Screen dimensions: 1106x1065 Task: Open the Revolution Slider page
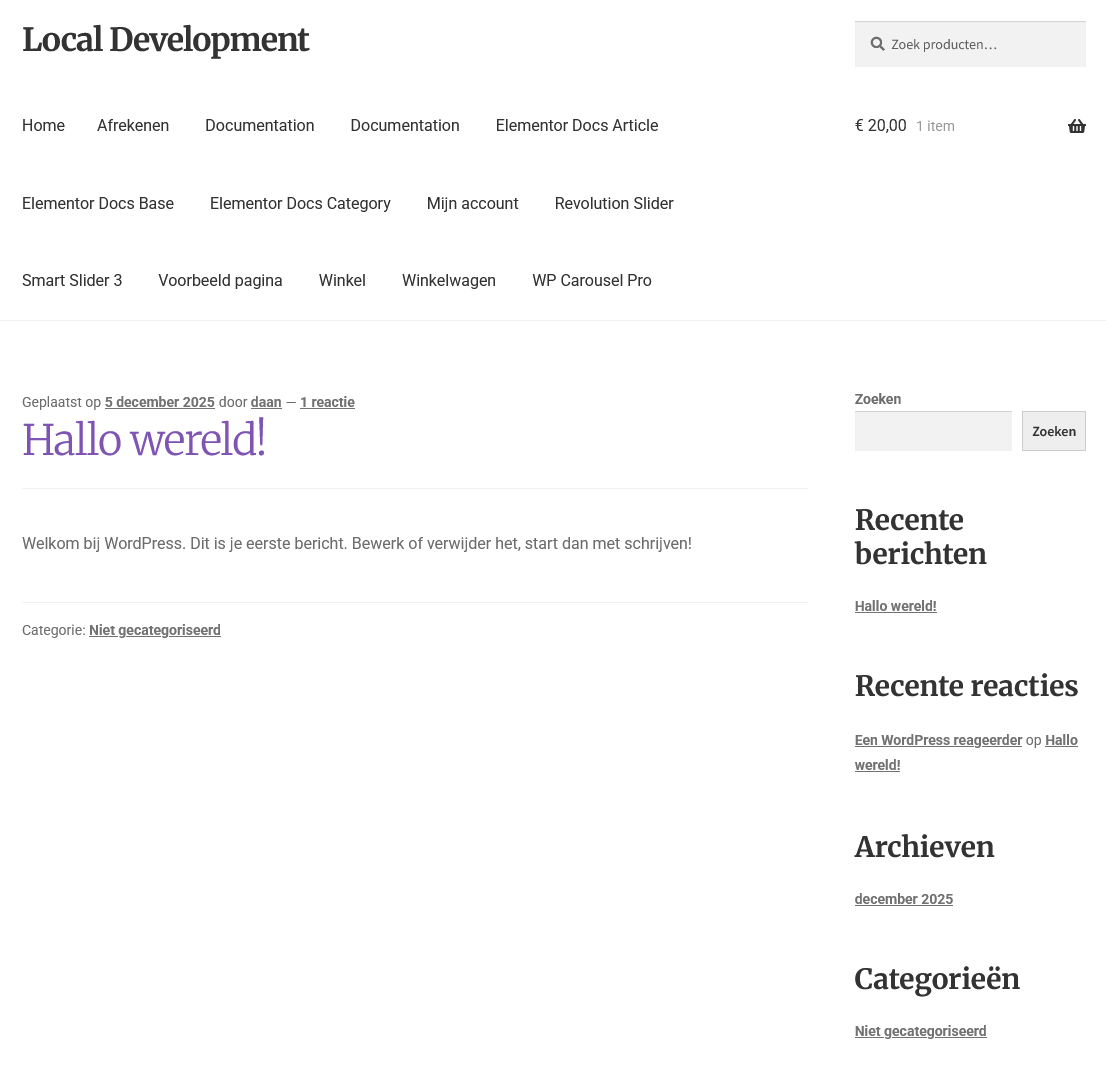point(613,204)
